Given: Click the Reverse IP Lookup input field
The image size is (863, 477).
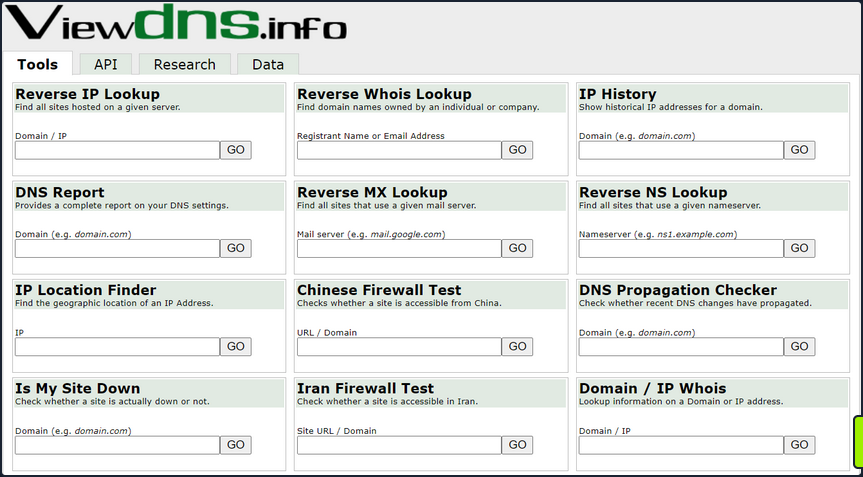Looking at the screenshot, I should coord(117,150).
